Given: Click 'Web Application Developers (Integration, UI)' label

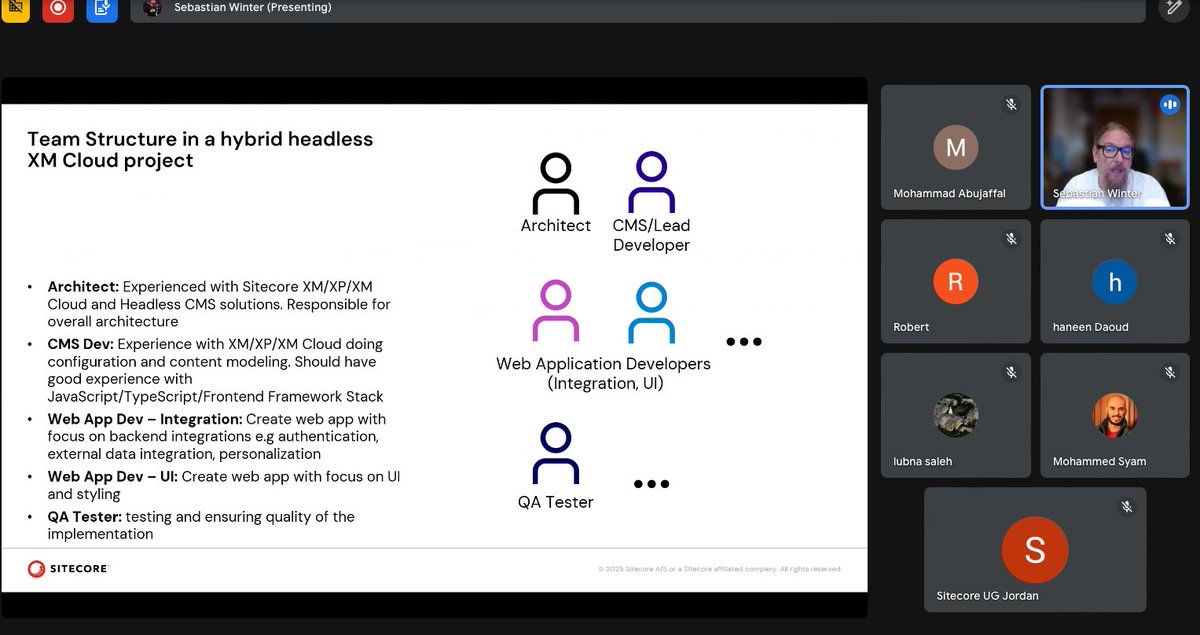Looking at the screenshot, I should 604,373.
